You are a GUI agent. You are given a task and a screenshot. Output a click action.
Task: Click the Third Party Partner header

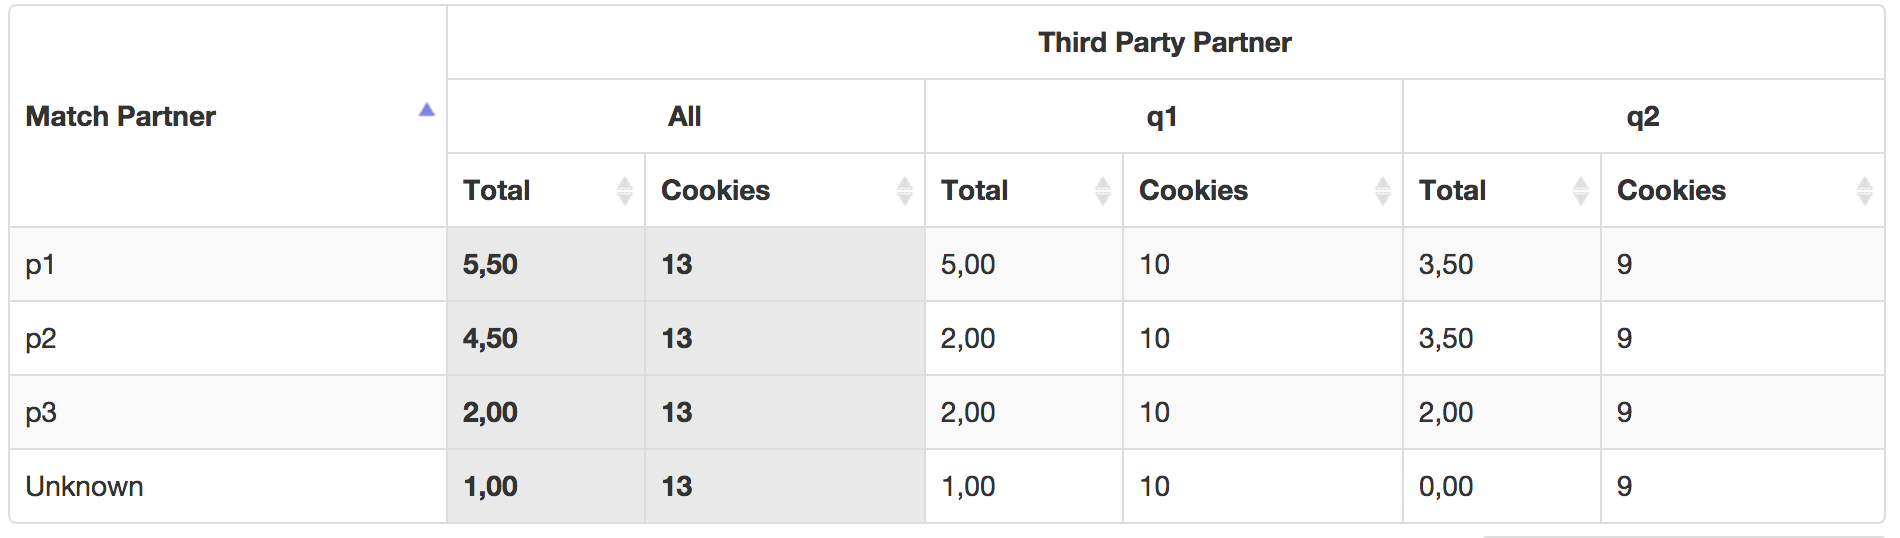(x=1165, y=42)
